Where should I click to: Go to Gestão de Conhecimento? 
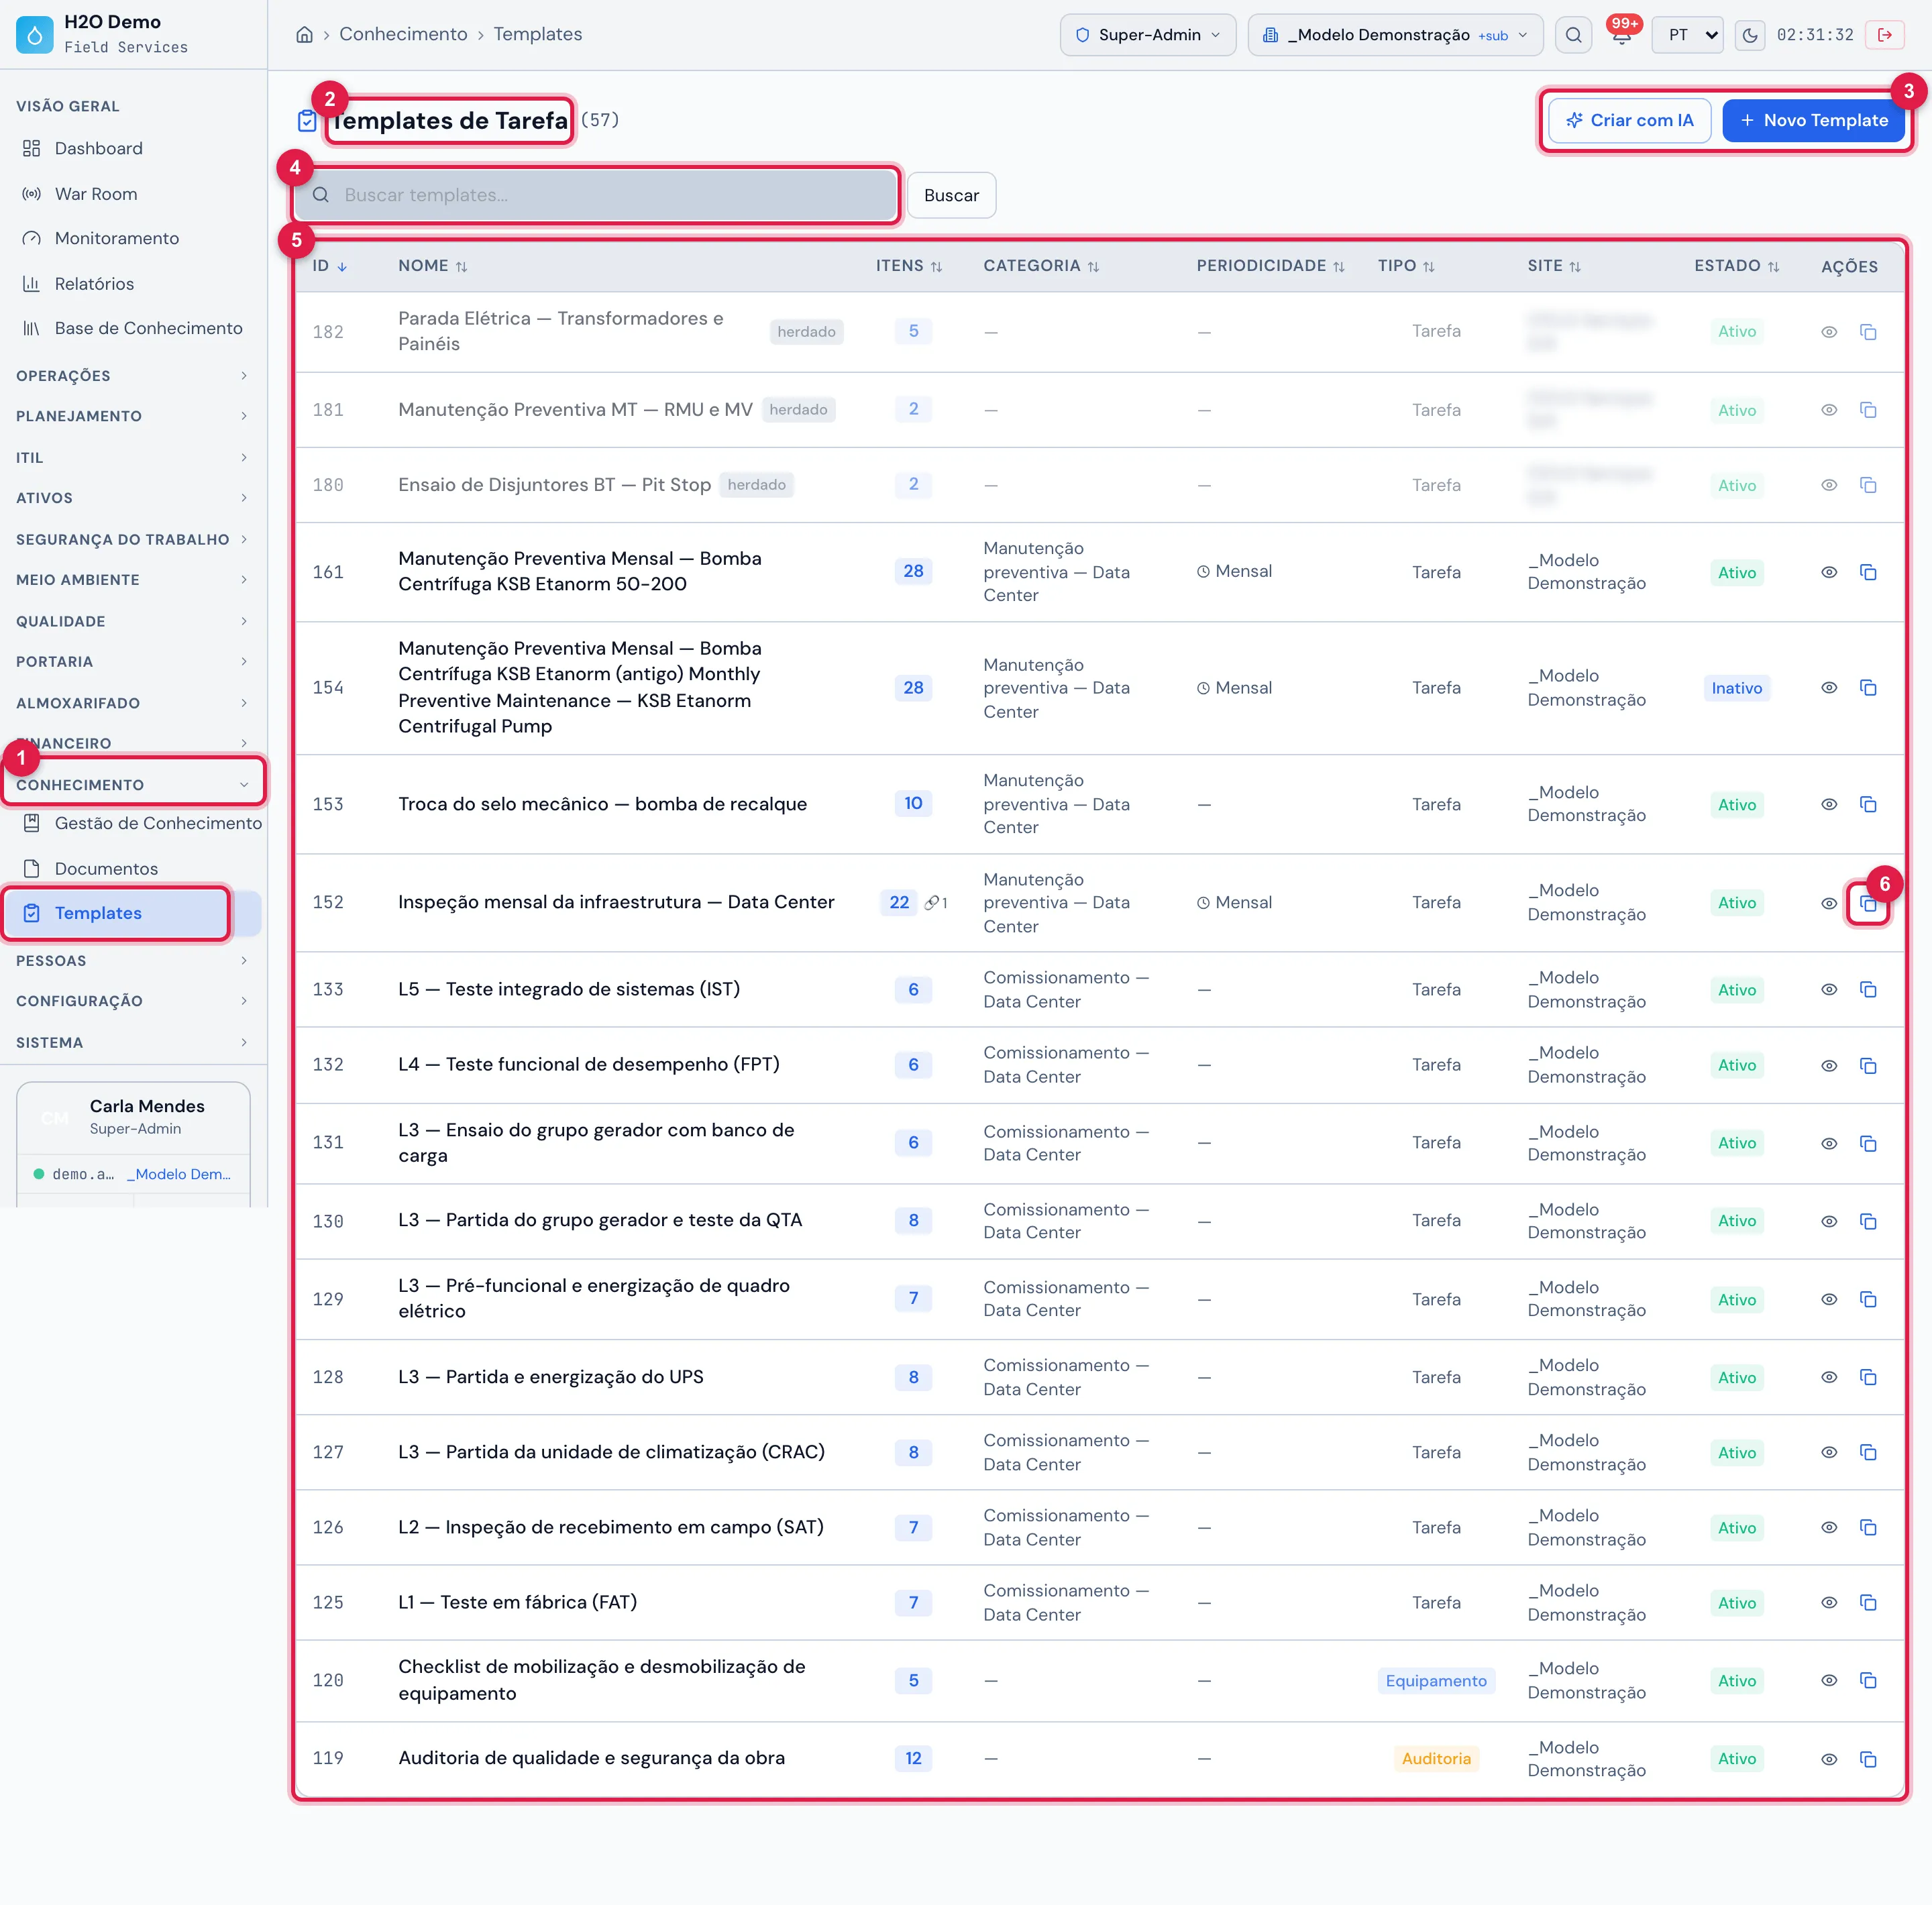tap(132, 823)
